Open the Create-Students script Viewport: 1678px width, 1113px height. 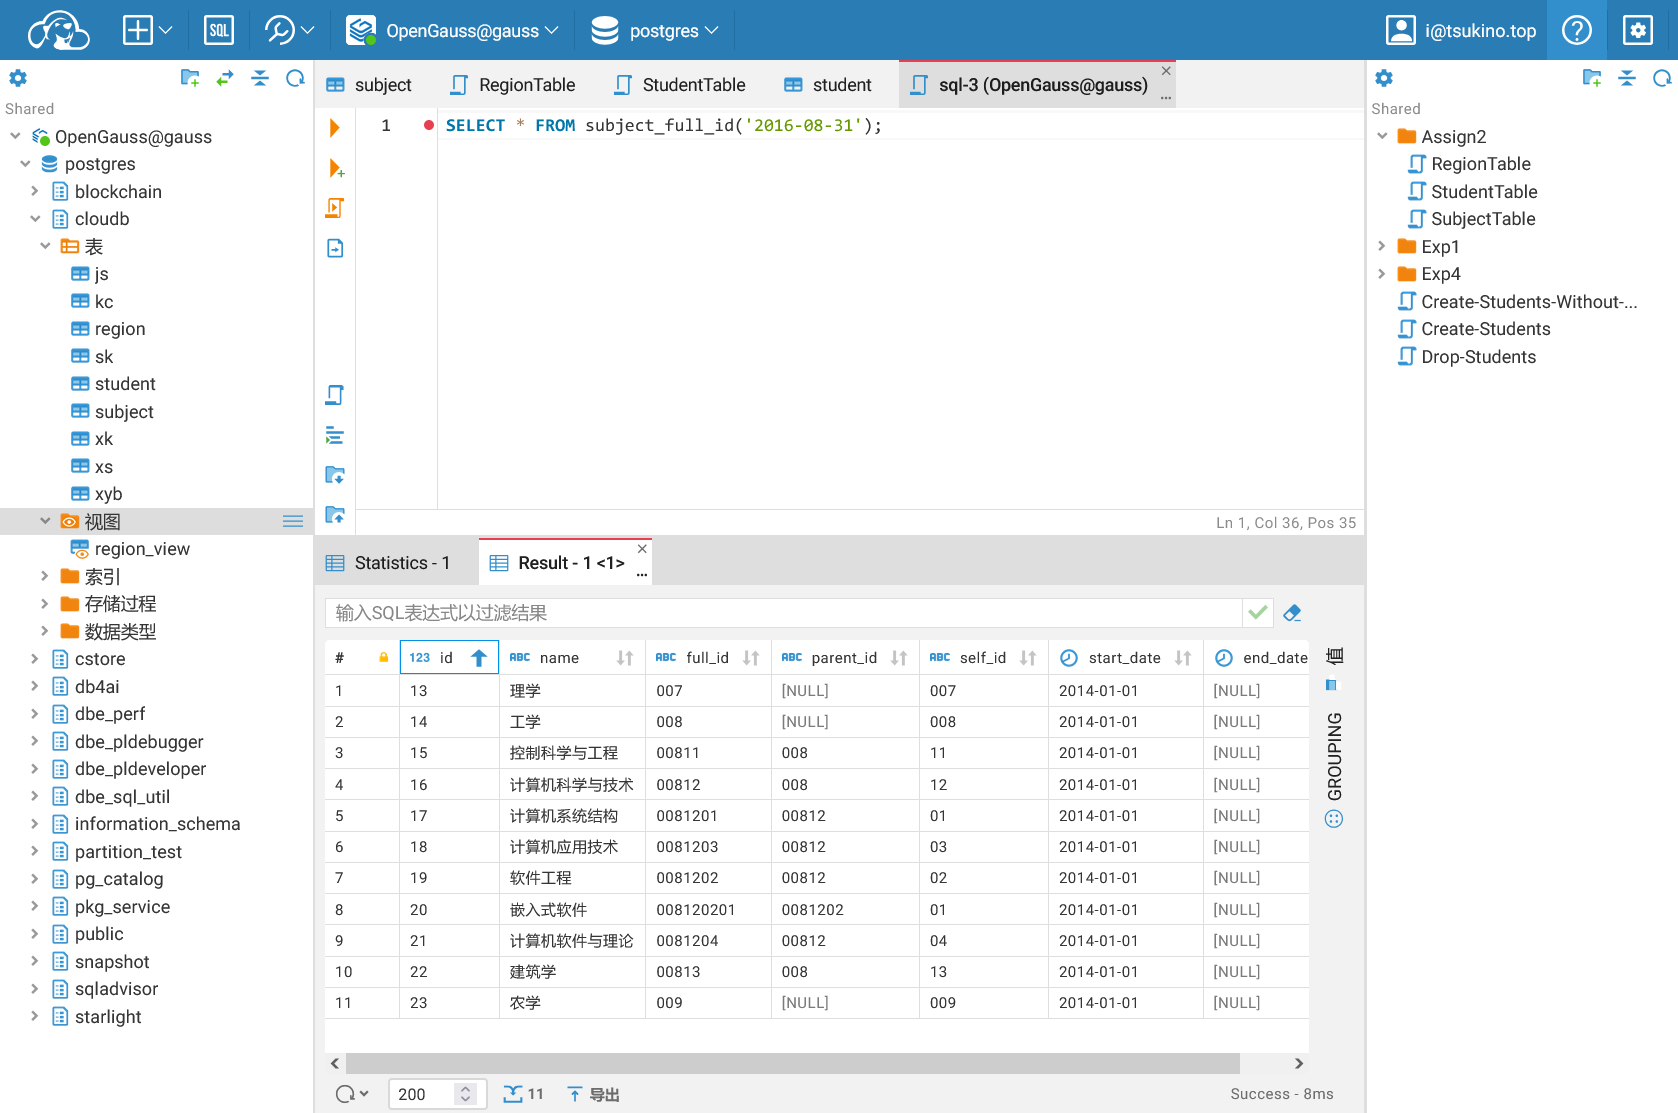click(1485, 329)
